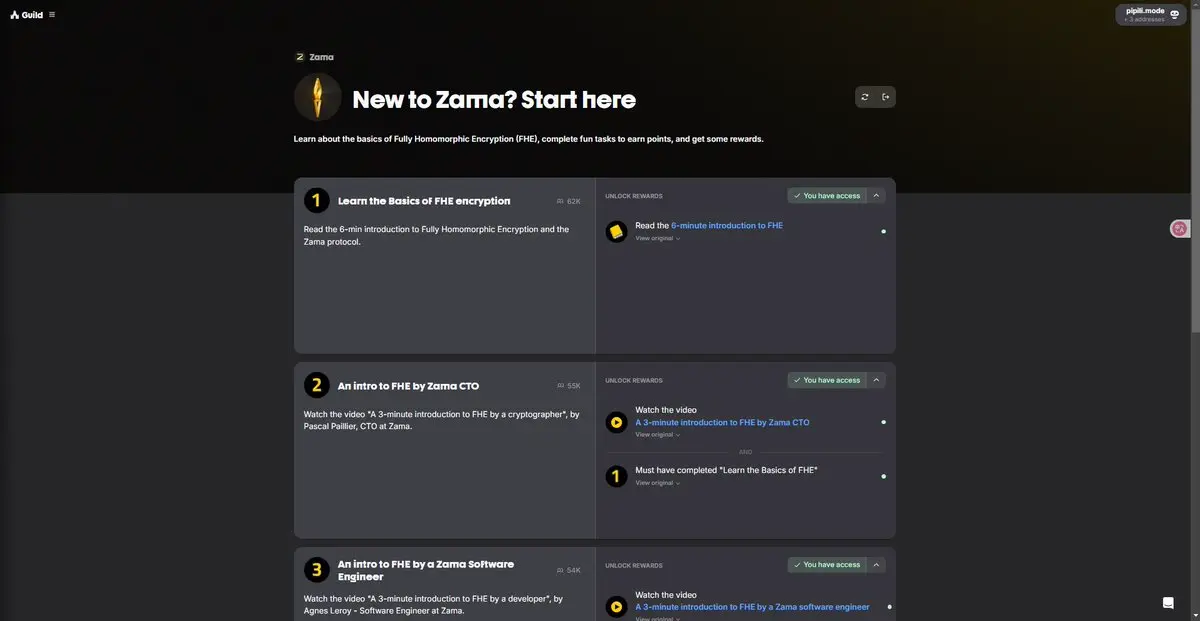Open A 3-minute introduction by Zama CTO link
The width and height of the screenshot is (1200, 621).
point(722,423)
